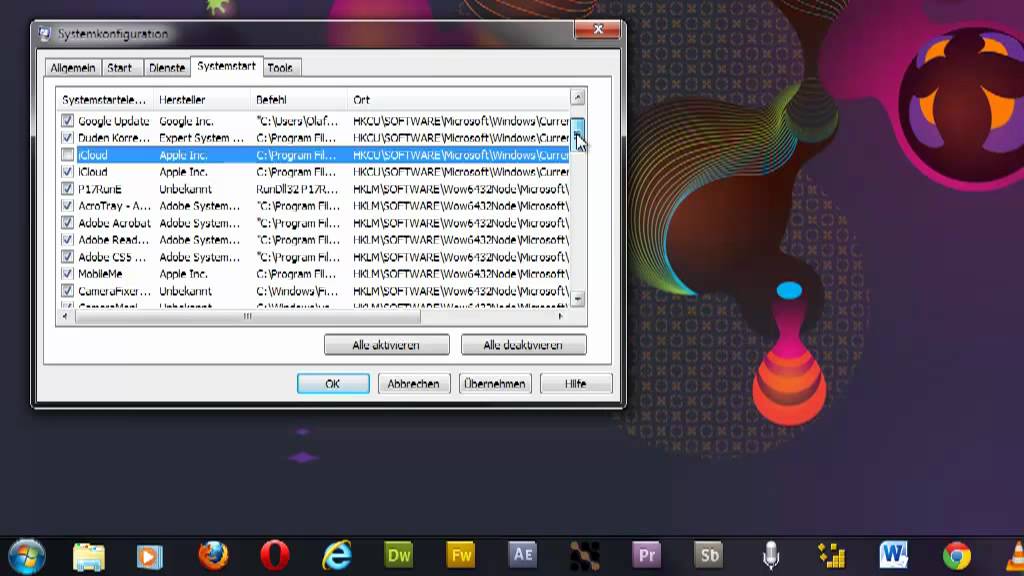This screenshot has height=576, width=1024.
Task: Click the vertical scrollbar down arrow
Action: 578,299
